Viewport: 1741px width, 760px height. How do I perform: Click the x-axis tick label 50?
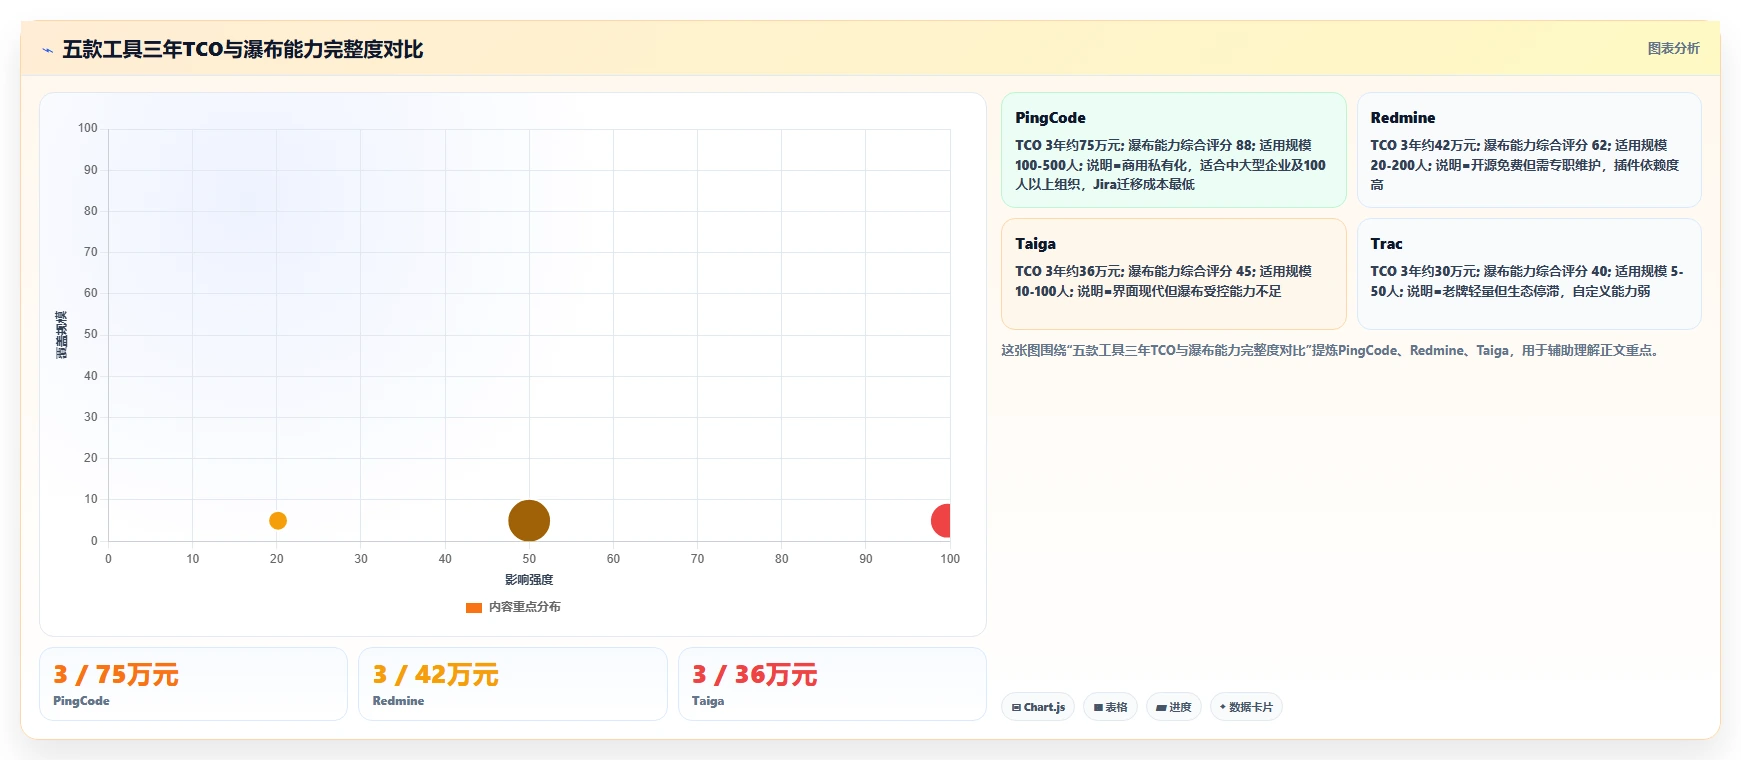point(529,559)
